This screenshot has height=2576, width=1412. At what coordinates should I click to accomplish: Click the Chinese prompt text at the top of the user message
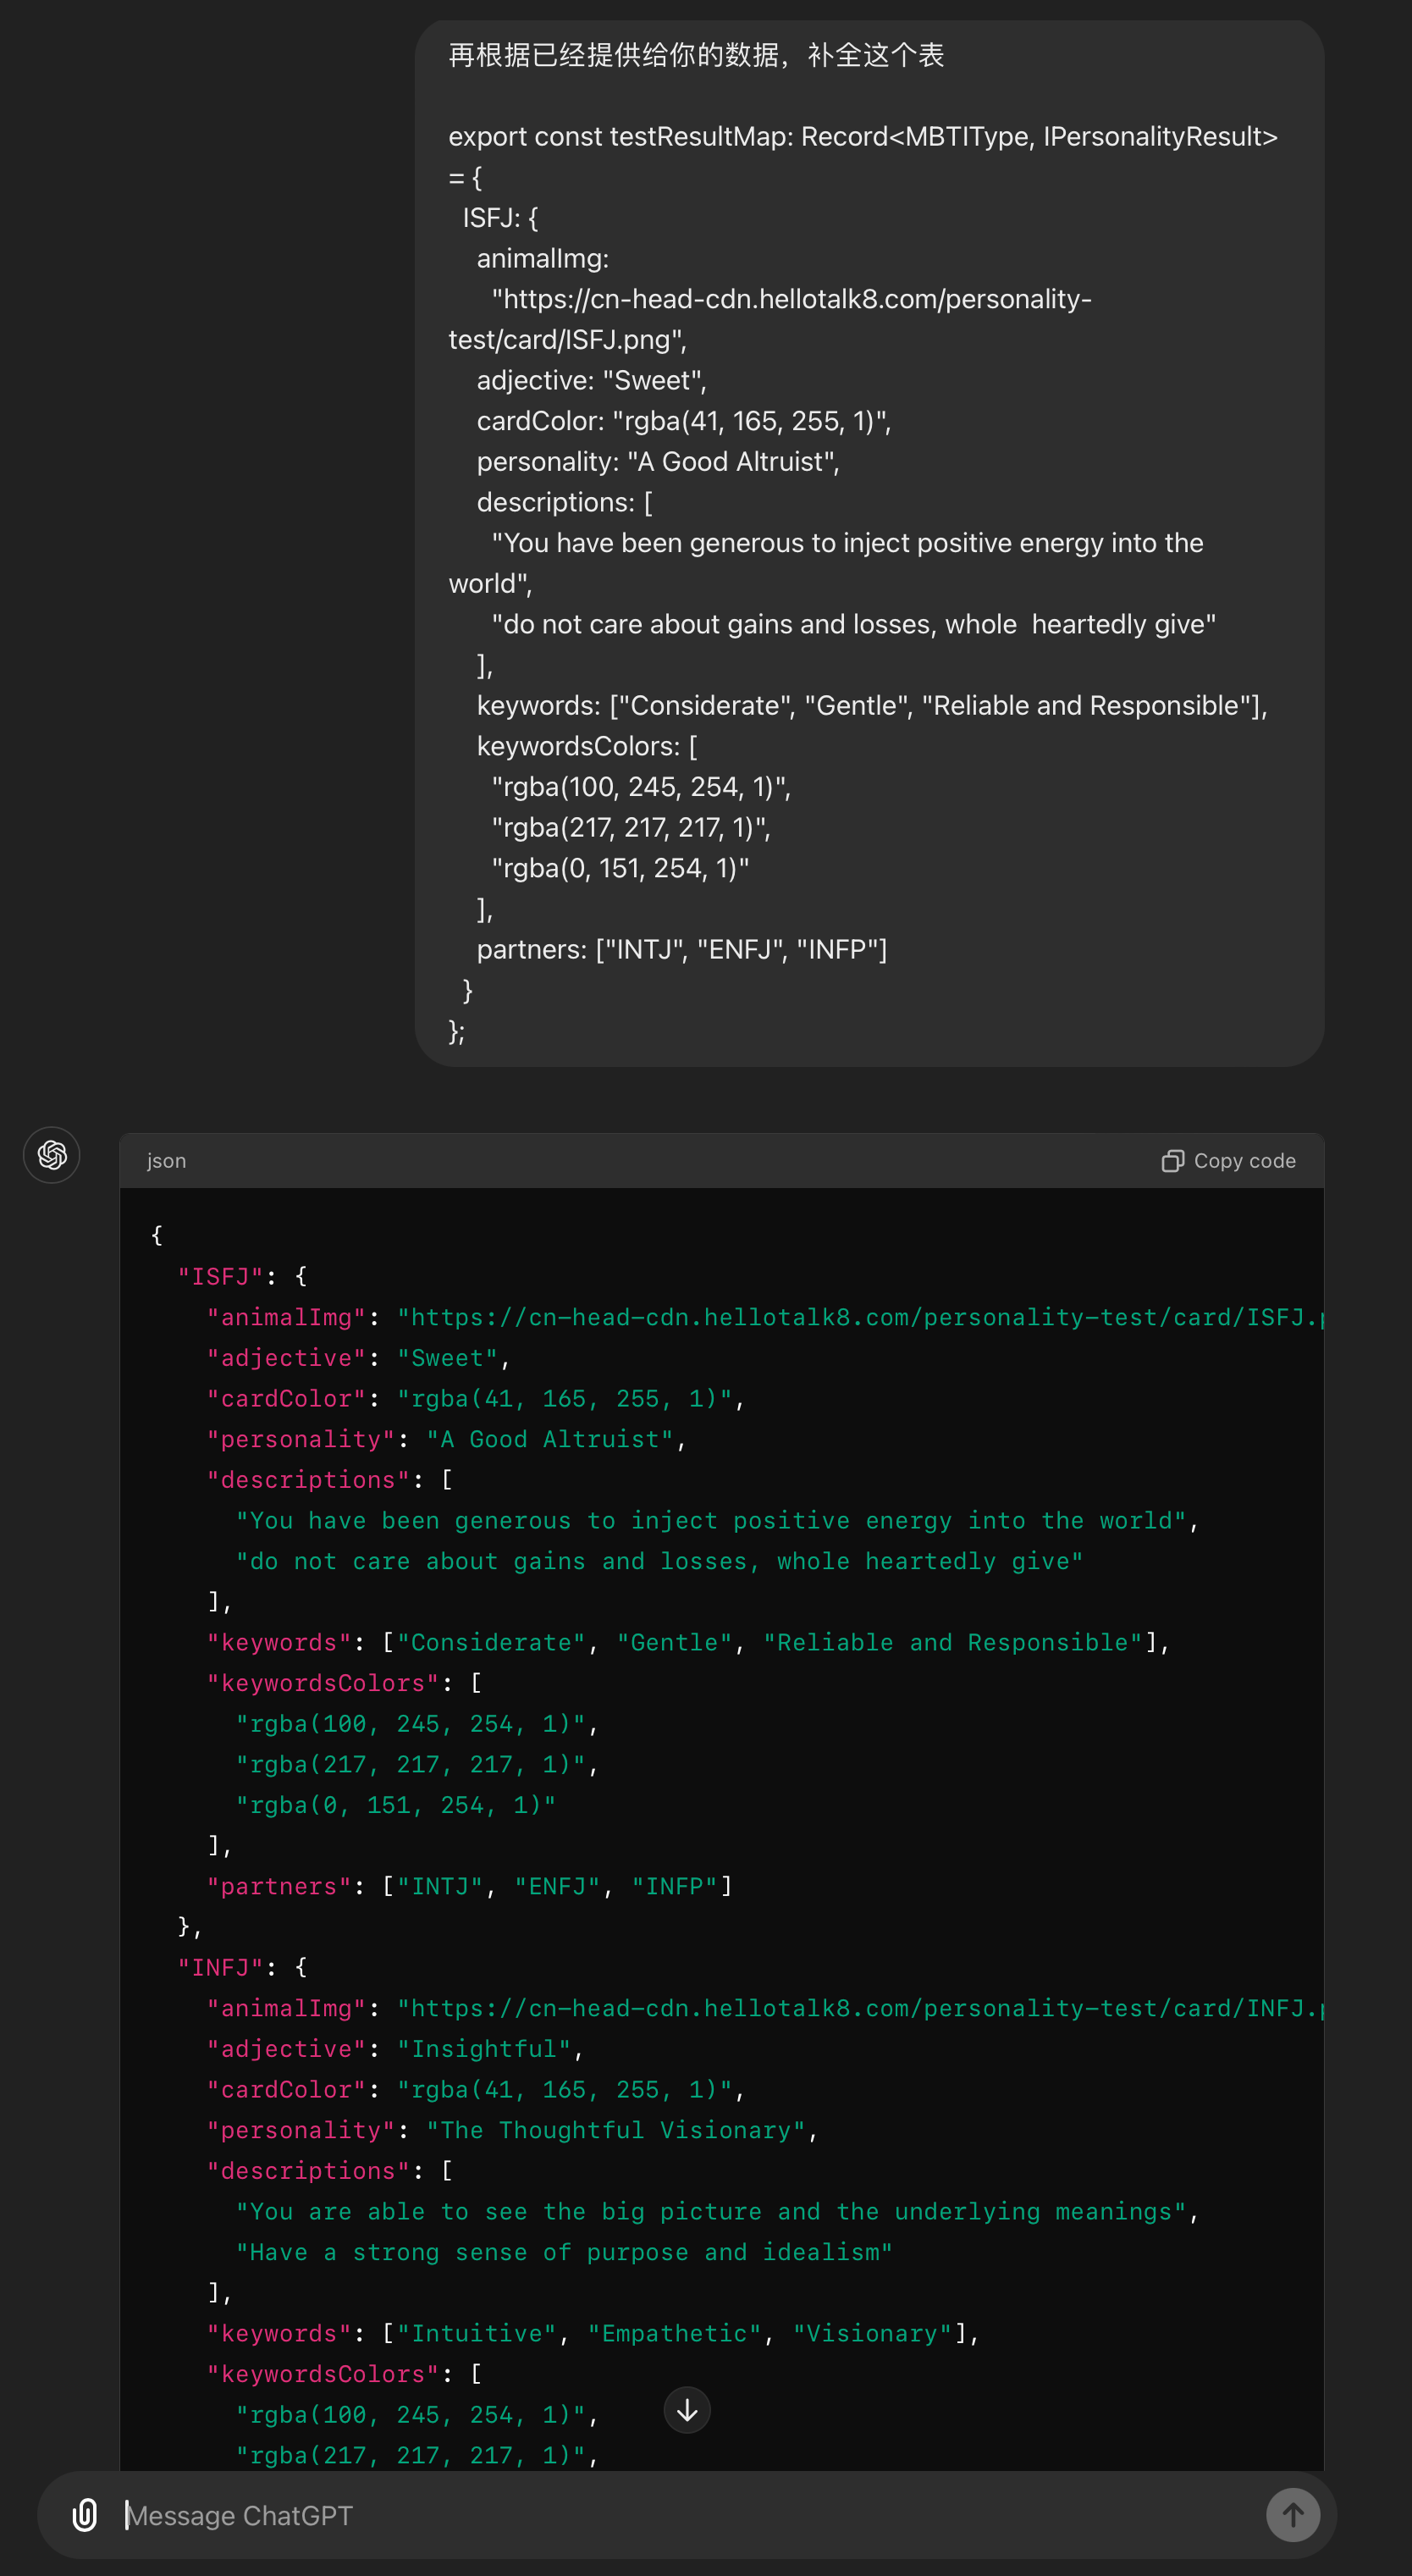pyautogui.click(x=696, y=55)
